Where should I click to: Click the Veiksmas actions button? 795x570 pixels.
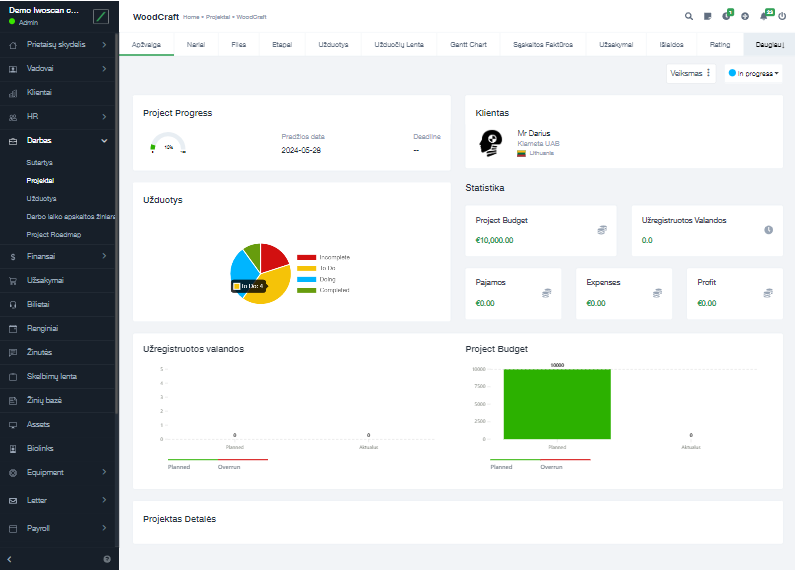coord(691,73)
